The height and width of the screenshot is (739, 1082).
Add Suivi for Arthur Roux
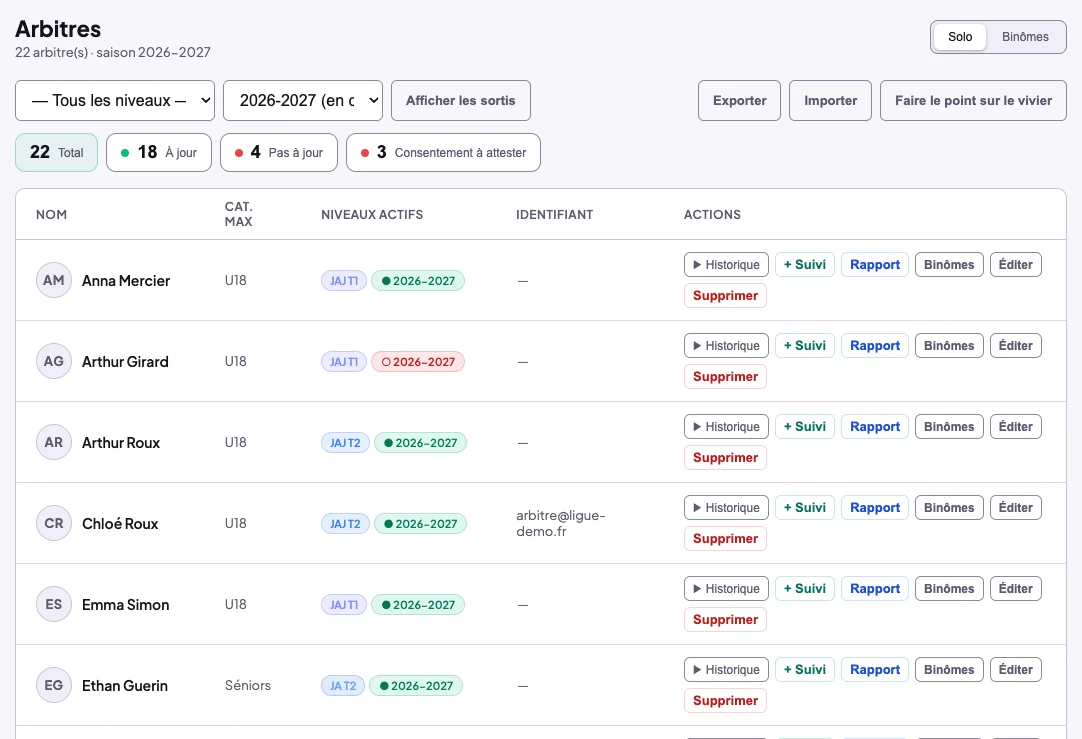coord(805,426)
